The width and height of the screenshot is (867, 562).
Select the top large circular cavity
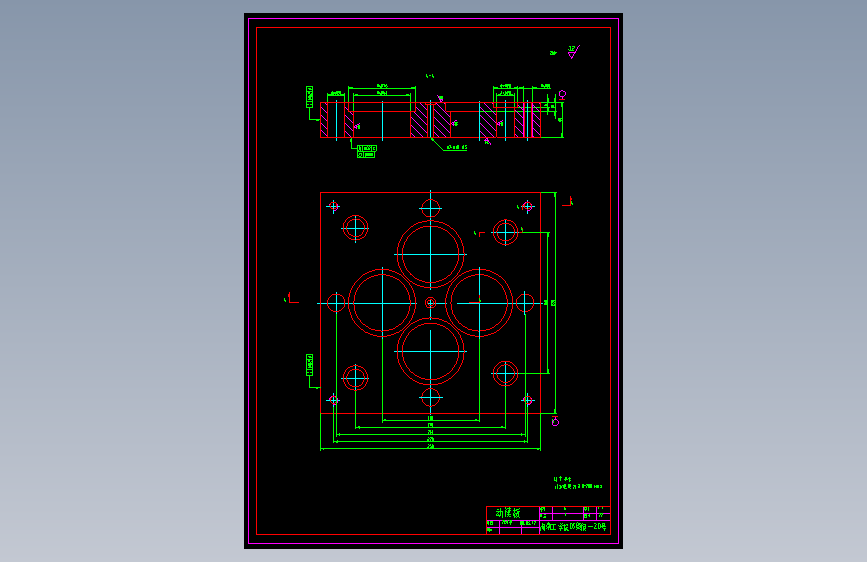[430, 254]
